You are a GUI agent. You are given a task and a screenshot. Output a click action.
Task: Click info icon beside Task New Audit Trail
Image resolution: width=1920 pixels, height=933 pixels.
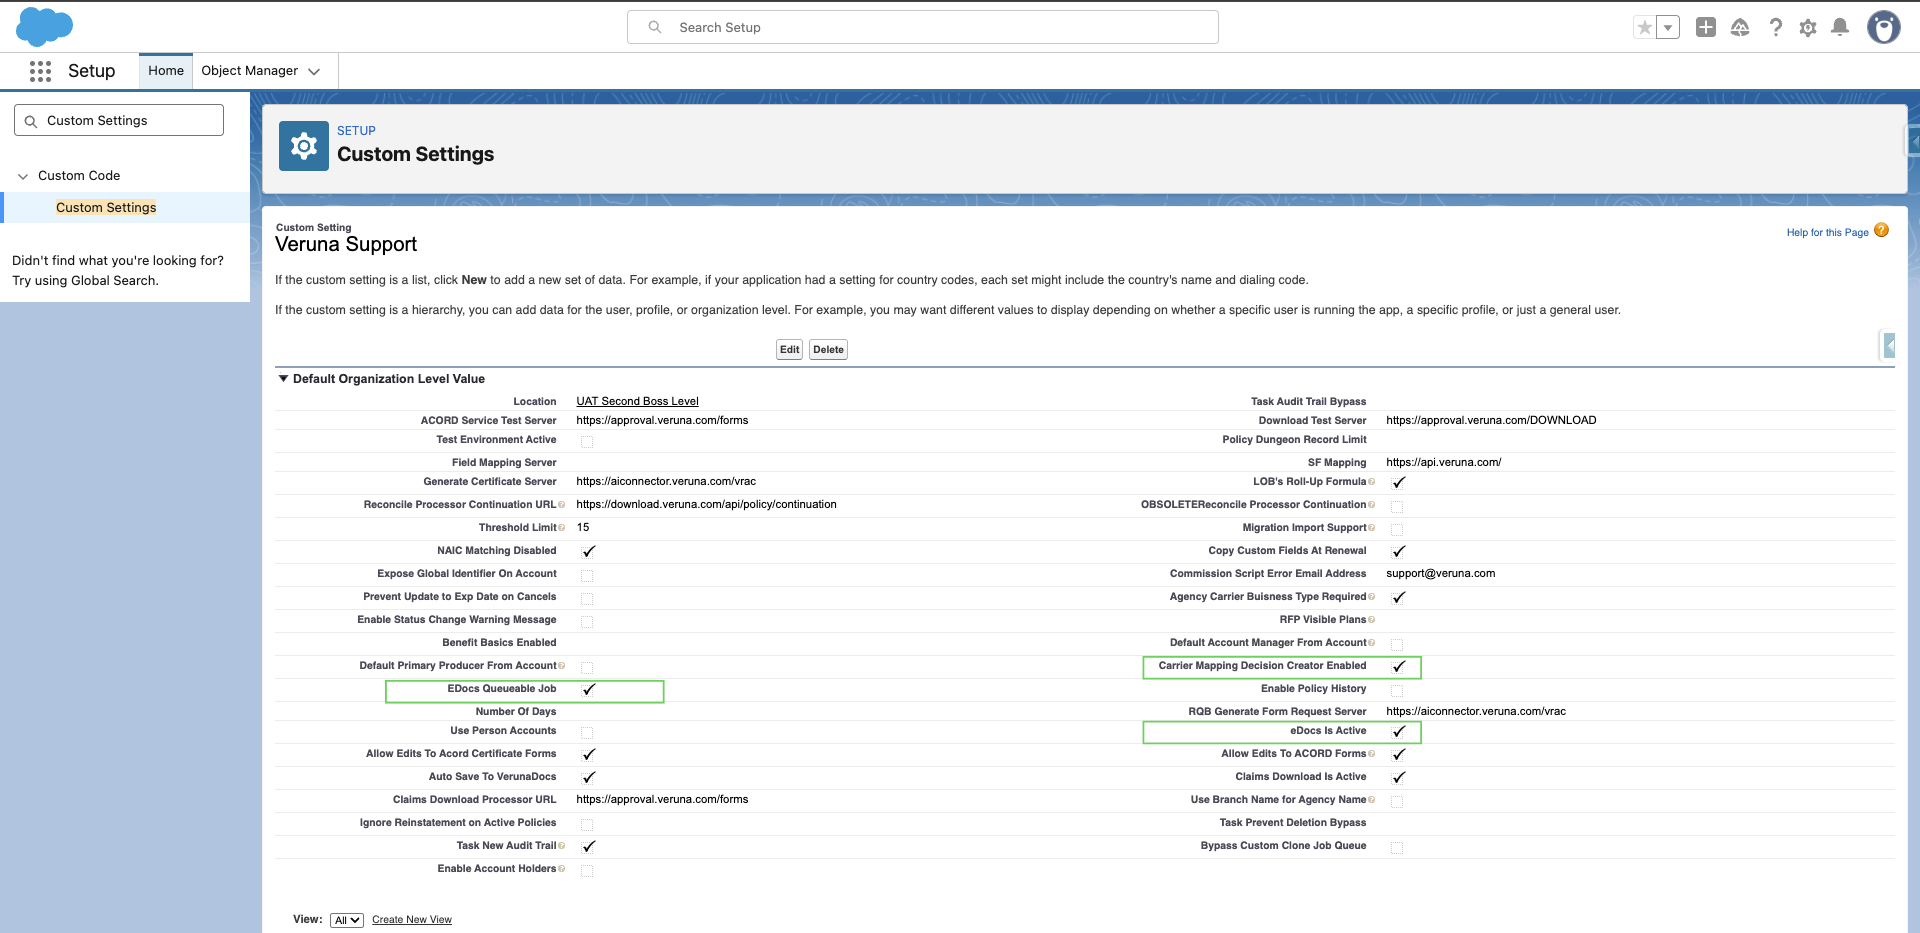coord(562,846)
